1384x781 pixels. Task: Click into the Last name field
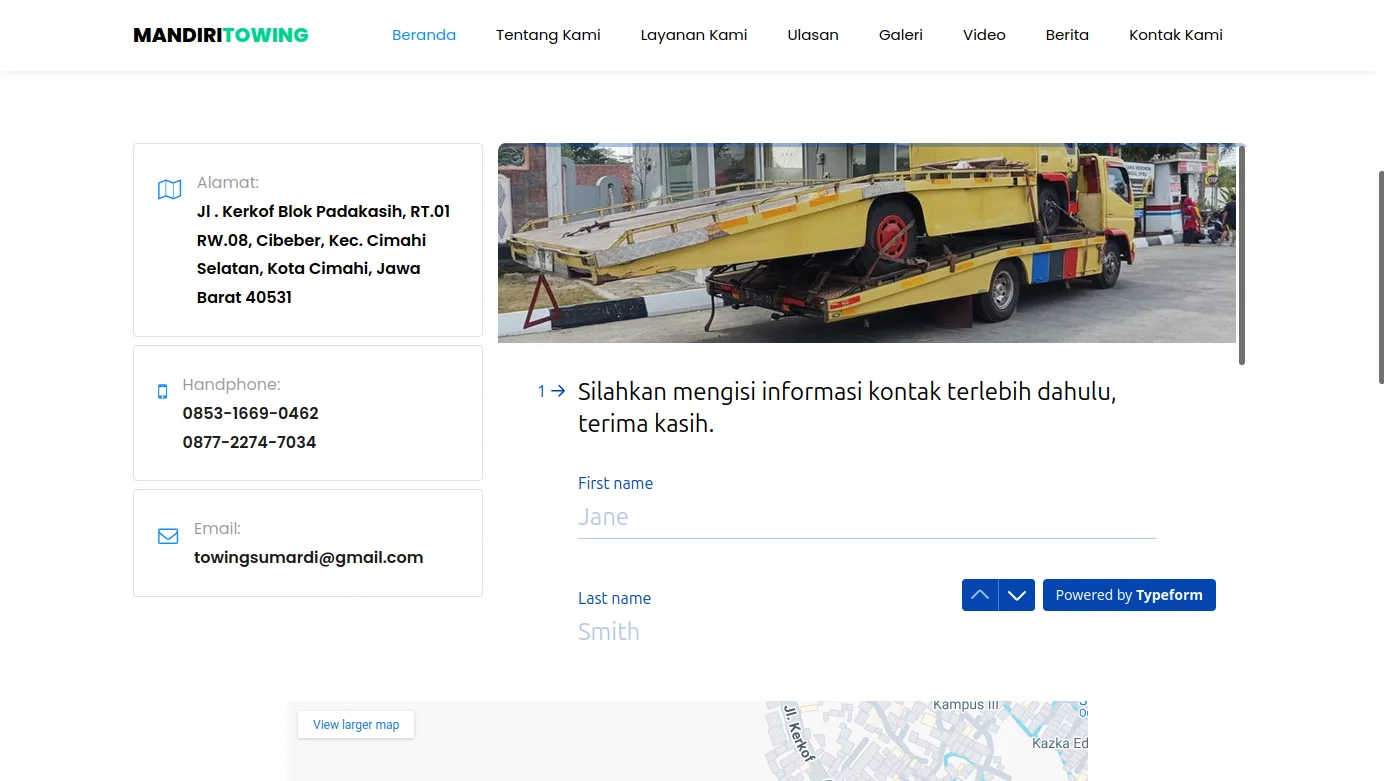pos(760,632)
